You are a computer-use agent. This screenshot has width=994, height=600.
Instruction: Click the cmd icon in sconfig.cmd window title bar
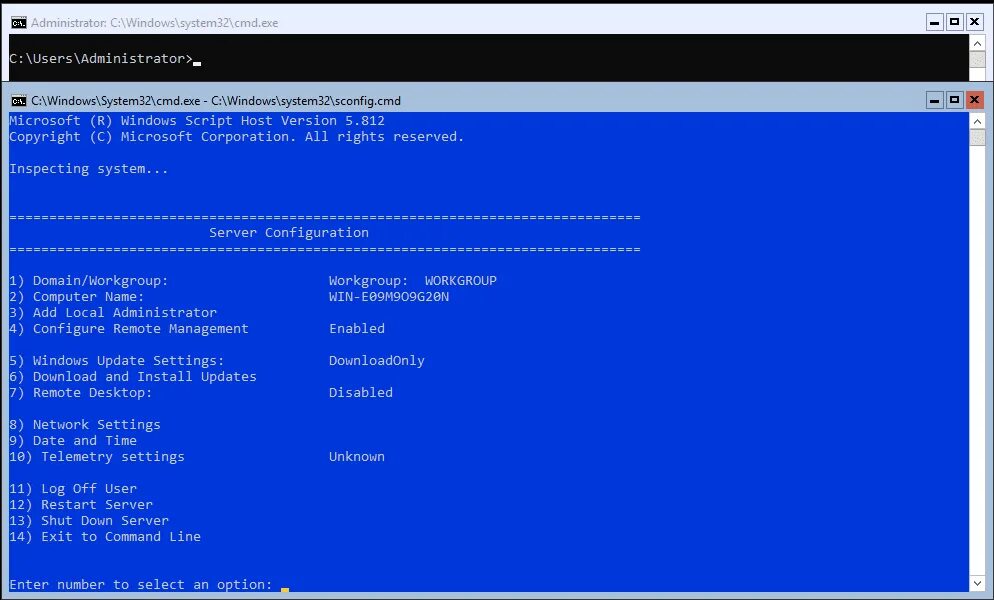(18, 101)
